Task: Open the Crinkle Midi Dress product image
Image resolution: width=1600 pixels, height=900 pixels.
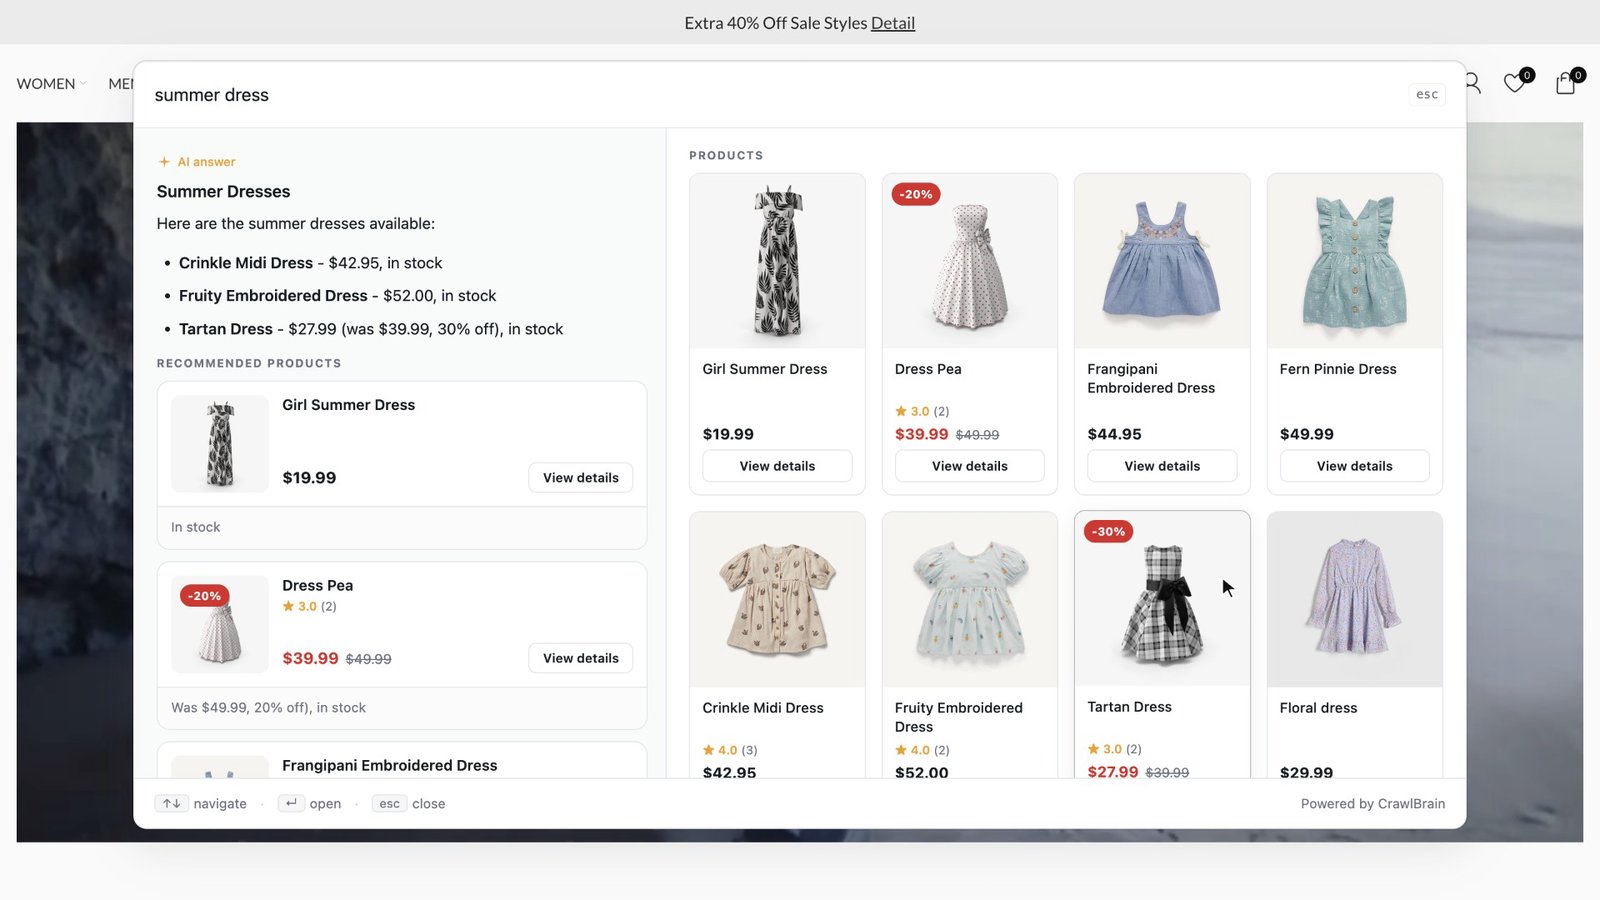Action: coord(777,600)
